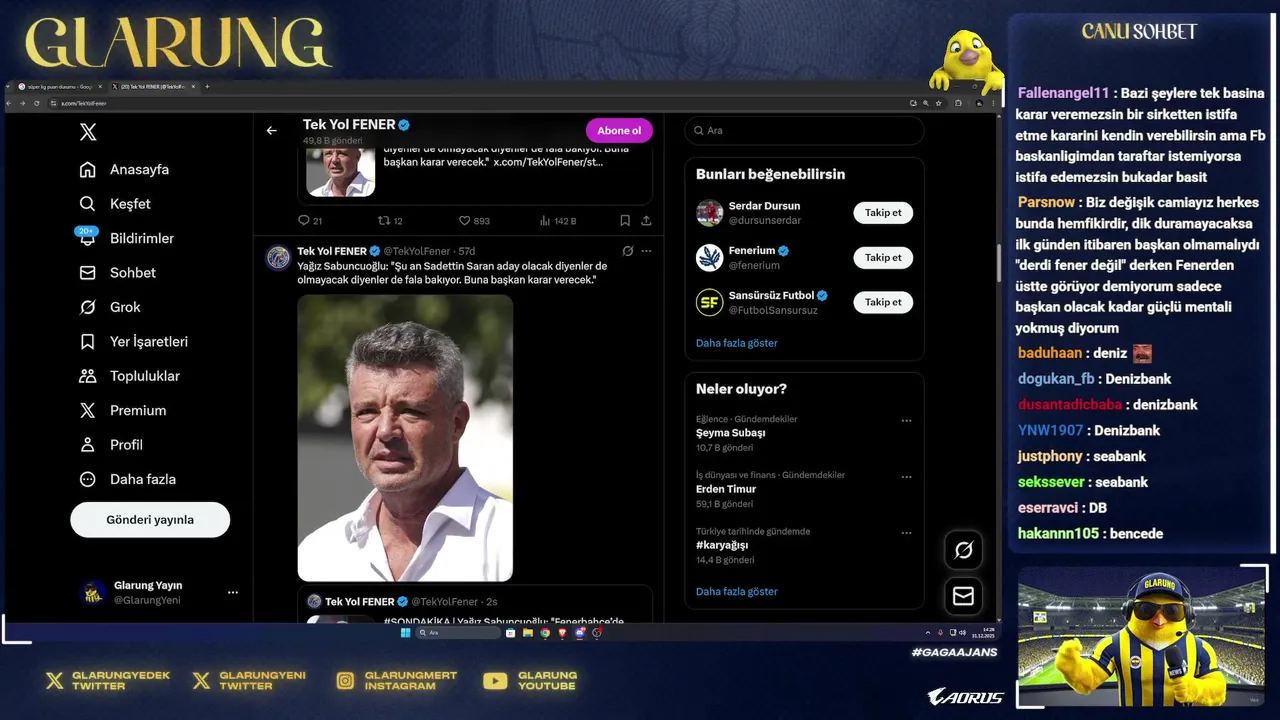Open Keşfet explore section

tap(116, 203)
